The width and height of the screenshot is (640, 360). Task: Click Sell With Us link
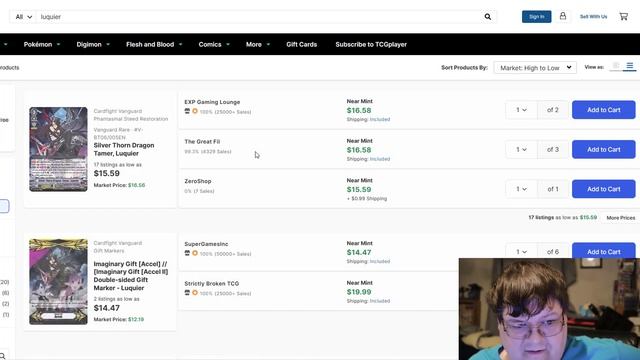[x=593, y=17]
